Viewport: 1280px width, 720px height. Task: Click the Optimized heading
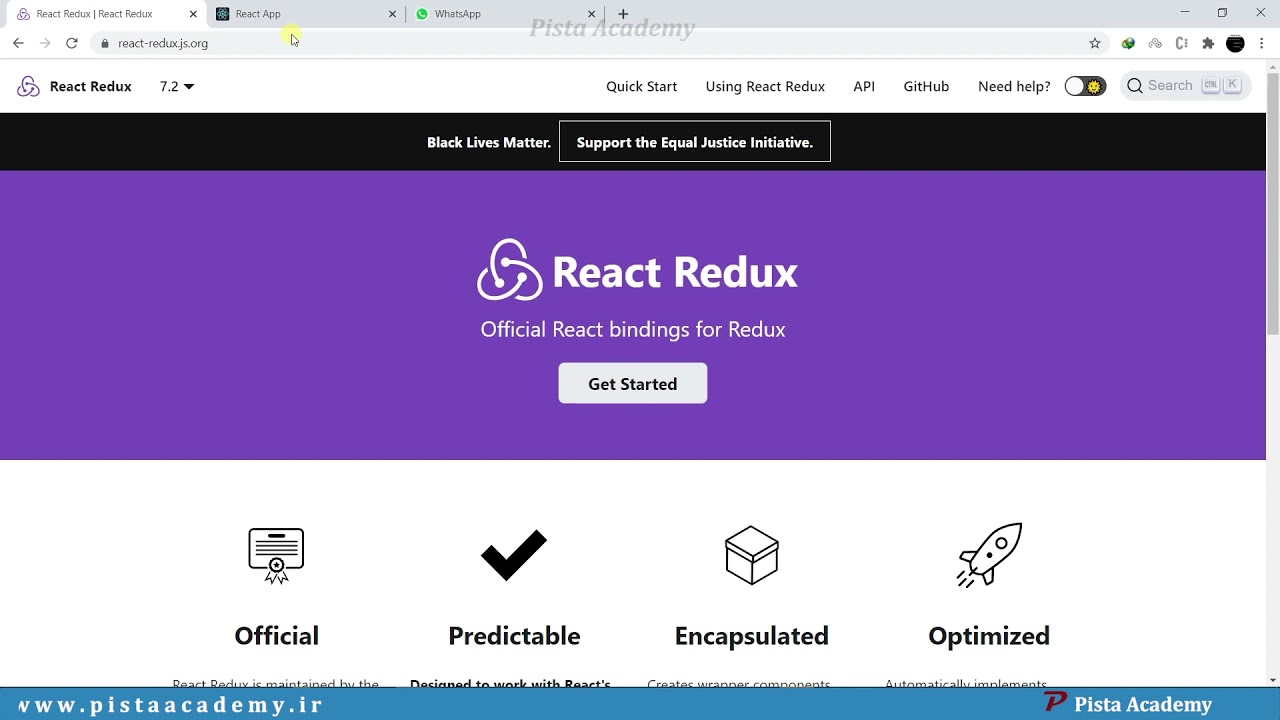(x=989, y=636)
